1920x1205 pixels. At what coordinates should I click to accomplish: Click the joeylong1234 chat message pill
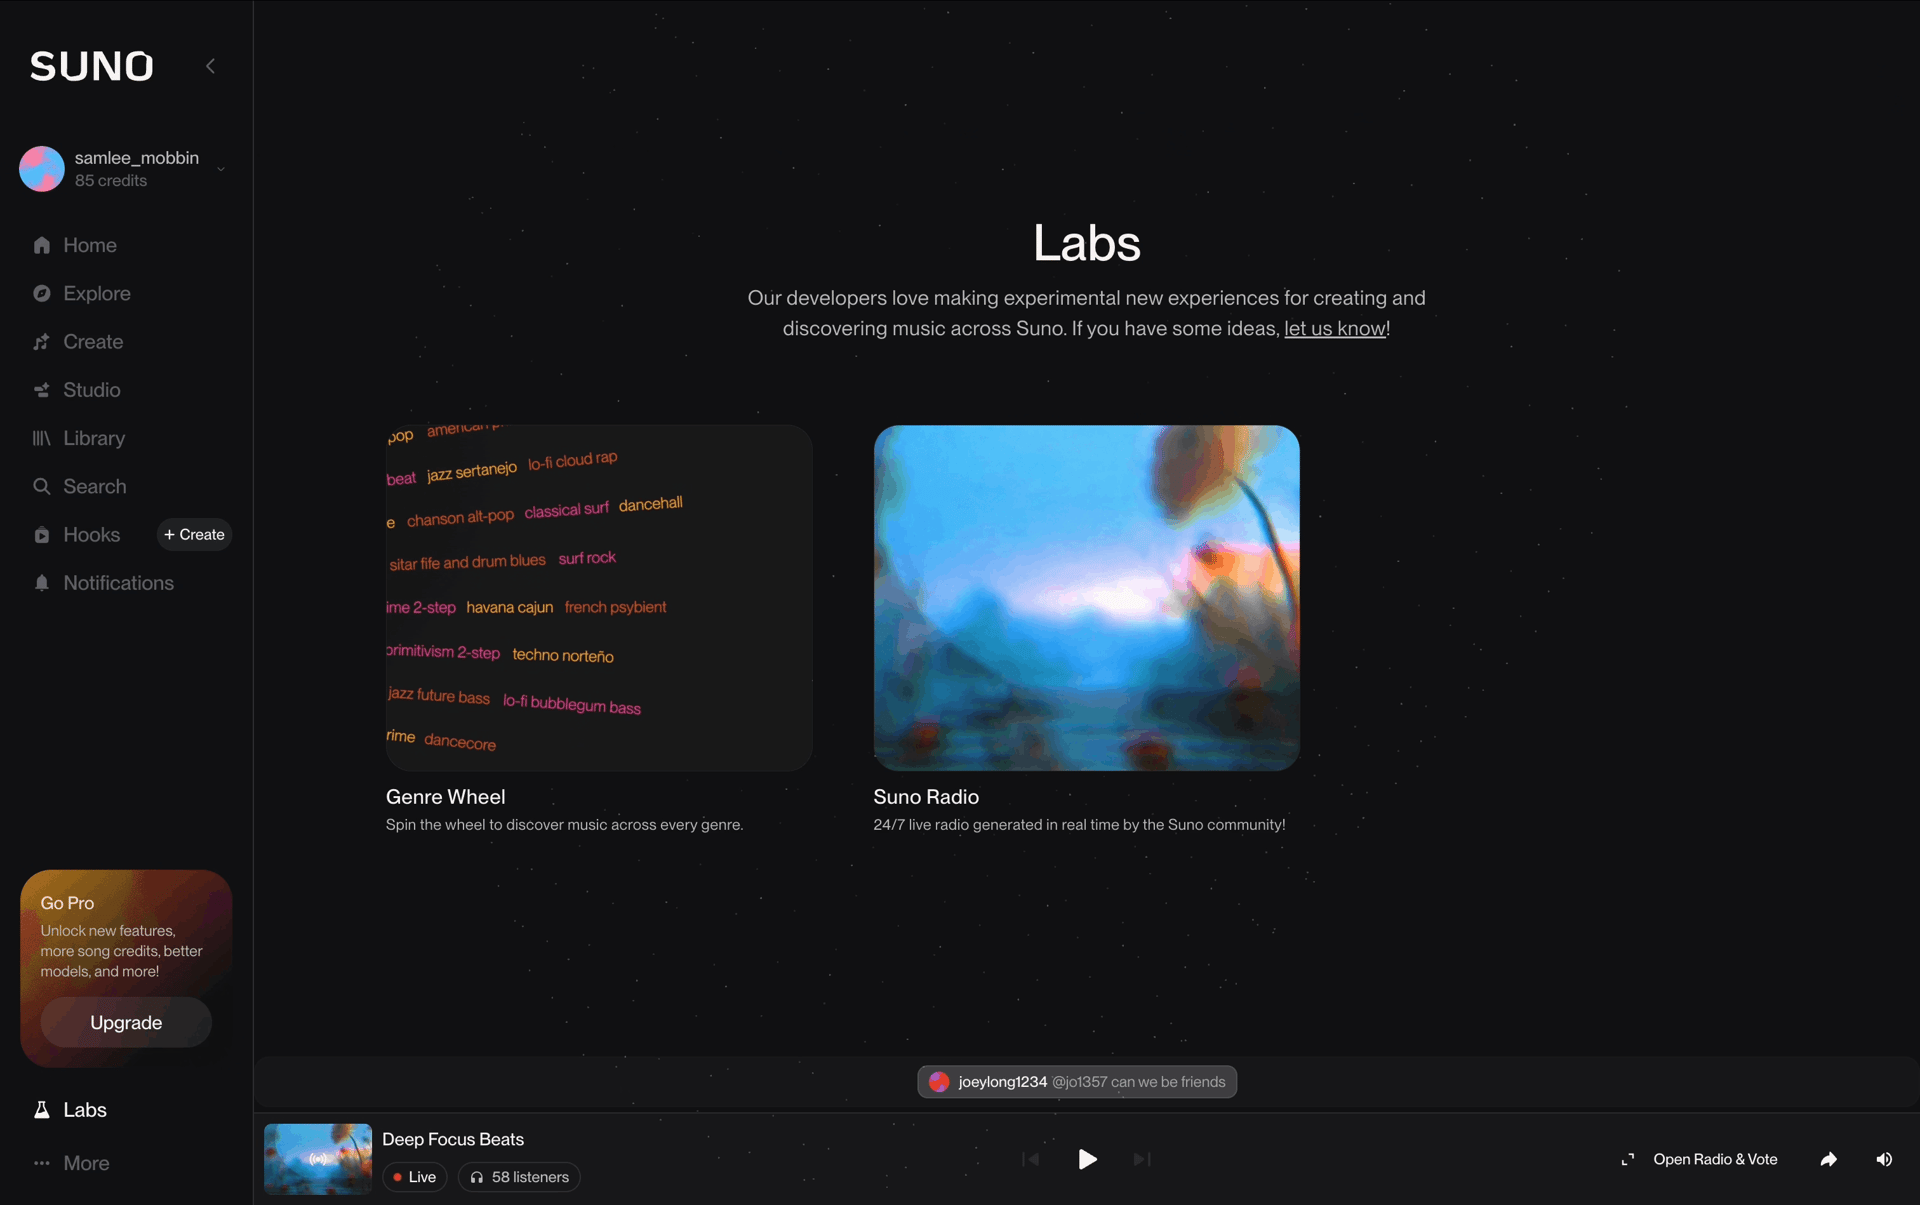tap(1077, 1082)
